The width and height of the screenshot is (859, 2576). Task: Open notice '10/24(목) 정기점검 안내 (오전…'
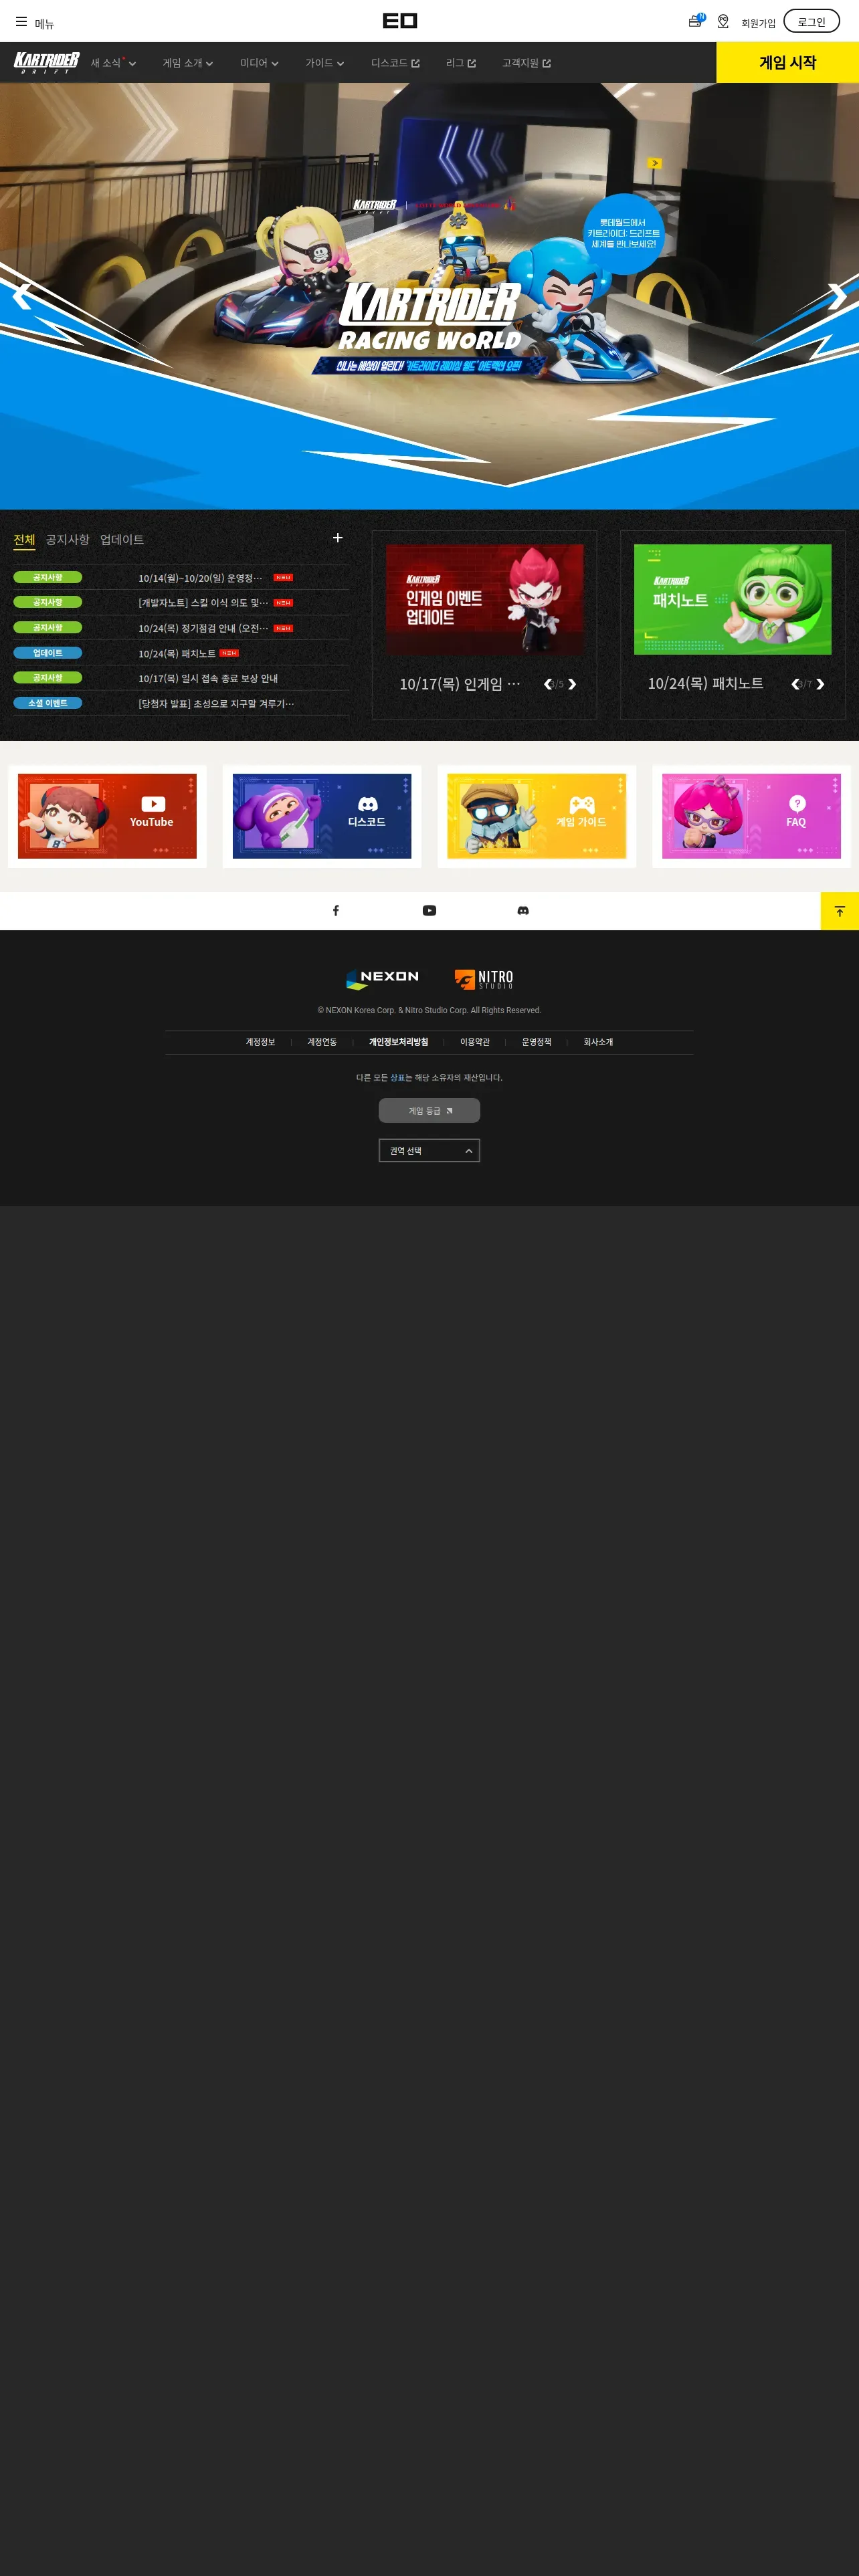point(203,628)
